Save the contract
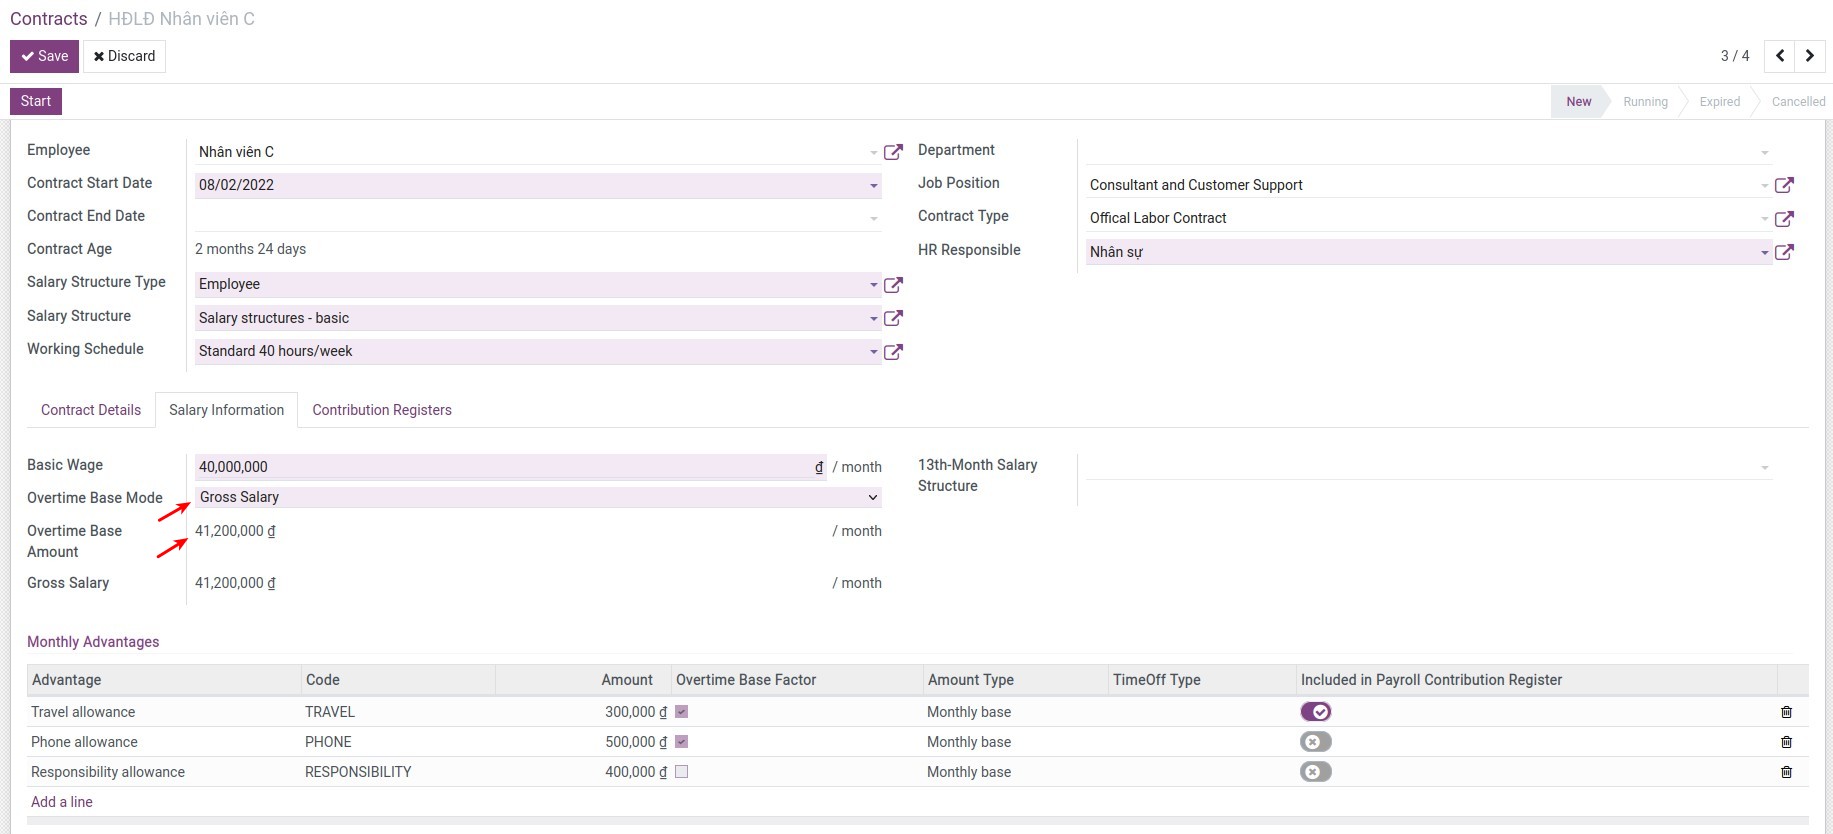 click(44, 56)
